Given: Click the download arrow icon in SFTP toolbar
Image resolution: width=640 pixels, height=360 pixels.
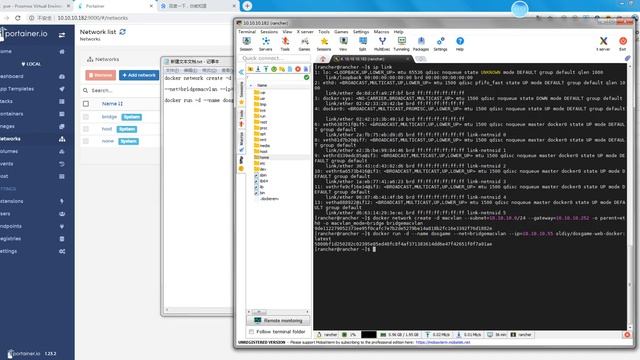Looking at the screenshot, I should 258,69.
